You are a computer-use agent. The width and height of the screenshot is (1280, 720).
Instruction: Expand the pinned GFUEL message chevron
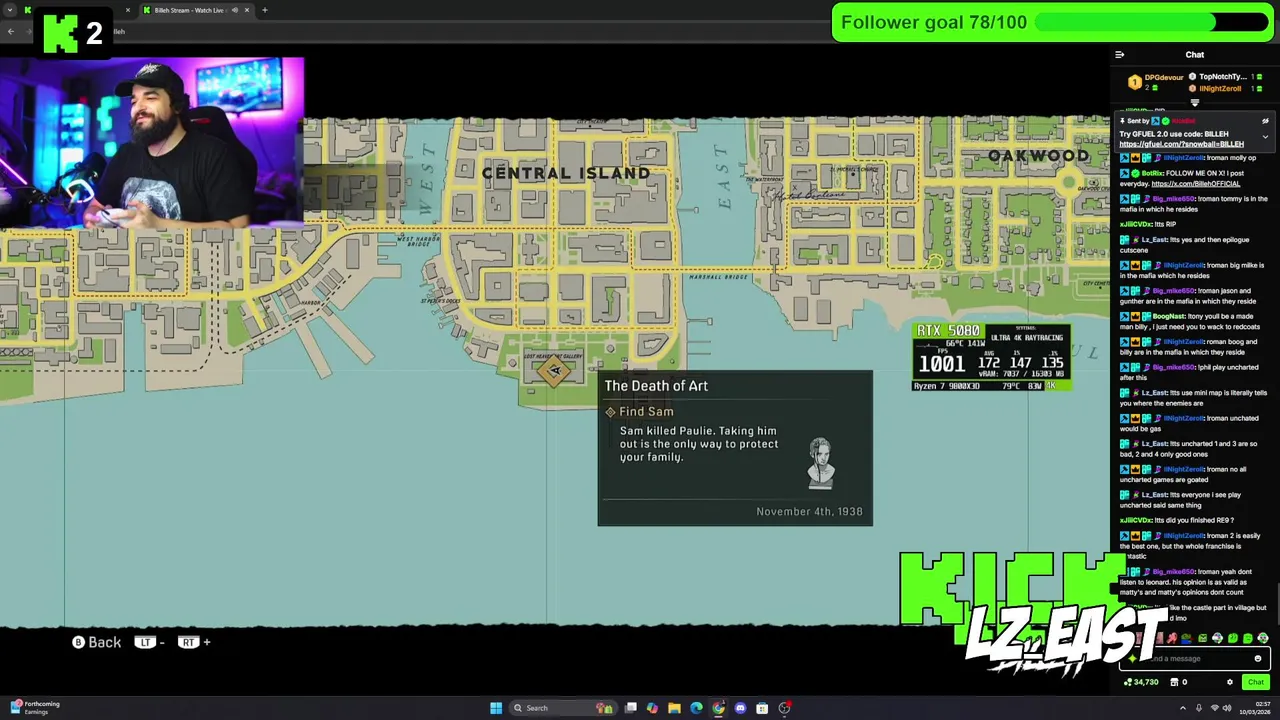pyautogui.click(x=1265, y=137)
